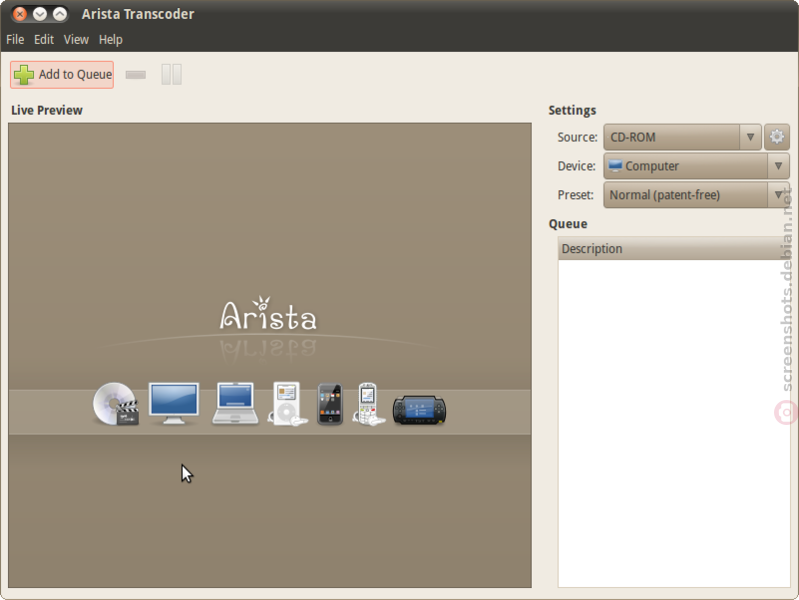The height and width of the screenshot is (600, 799).
Task: Click the DVD disc with clapperboard icon
Action: pos(116,404)
